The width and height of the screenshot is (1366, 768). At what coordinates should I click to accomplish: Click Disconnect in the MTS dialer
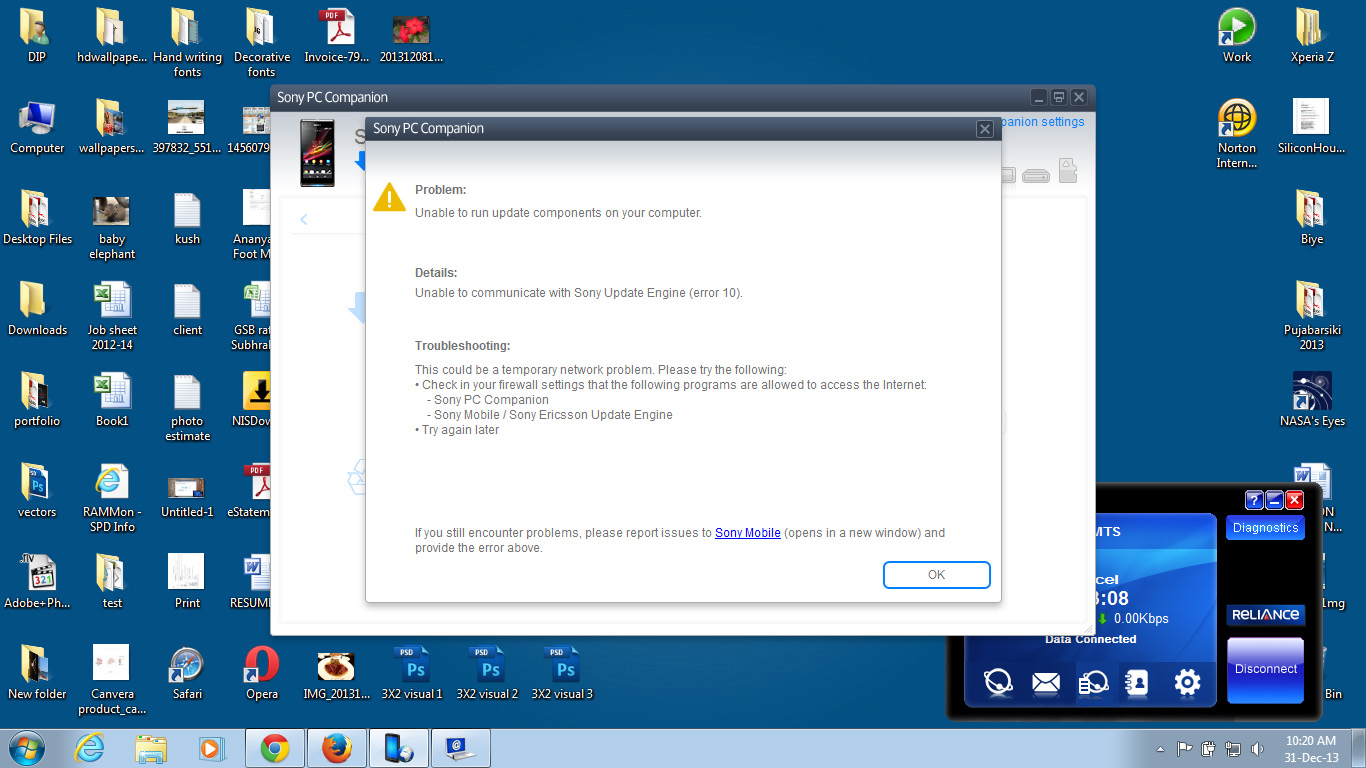point(1265,670)
